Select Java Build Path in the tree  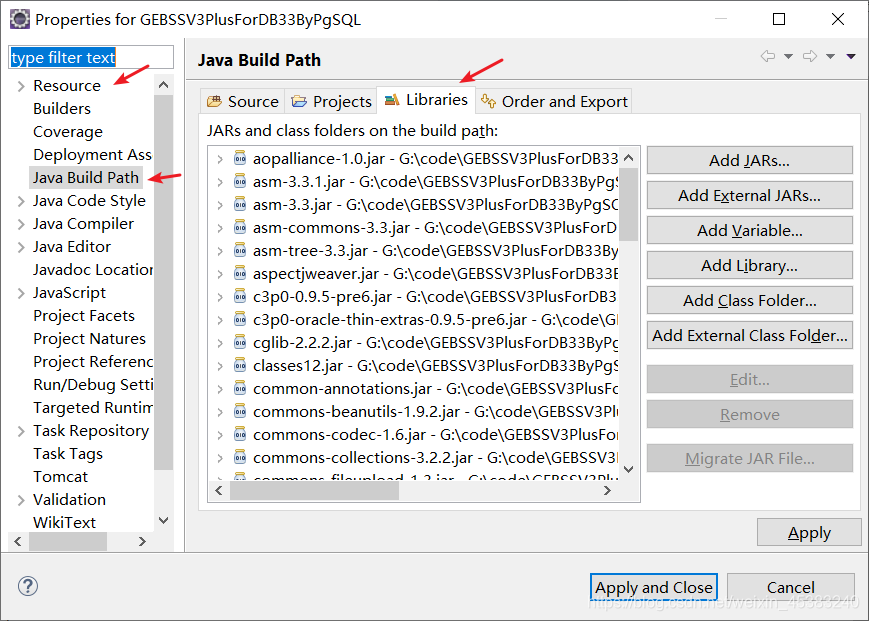tap(86, 178)
